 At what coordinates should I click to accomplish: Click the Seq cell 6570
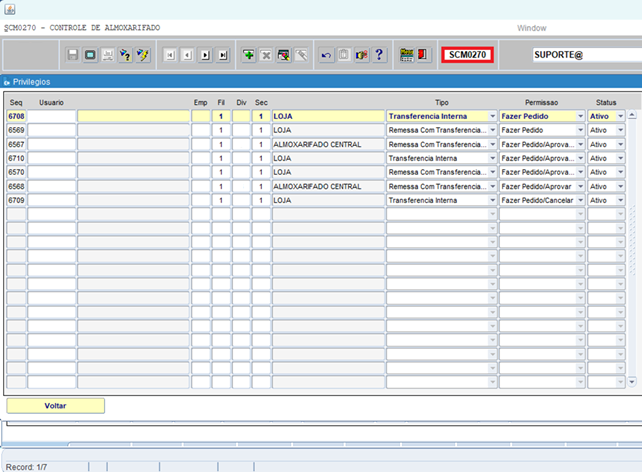(16, 172)
